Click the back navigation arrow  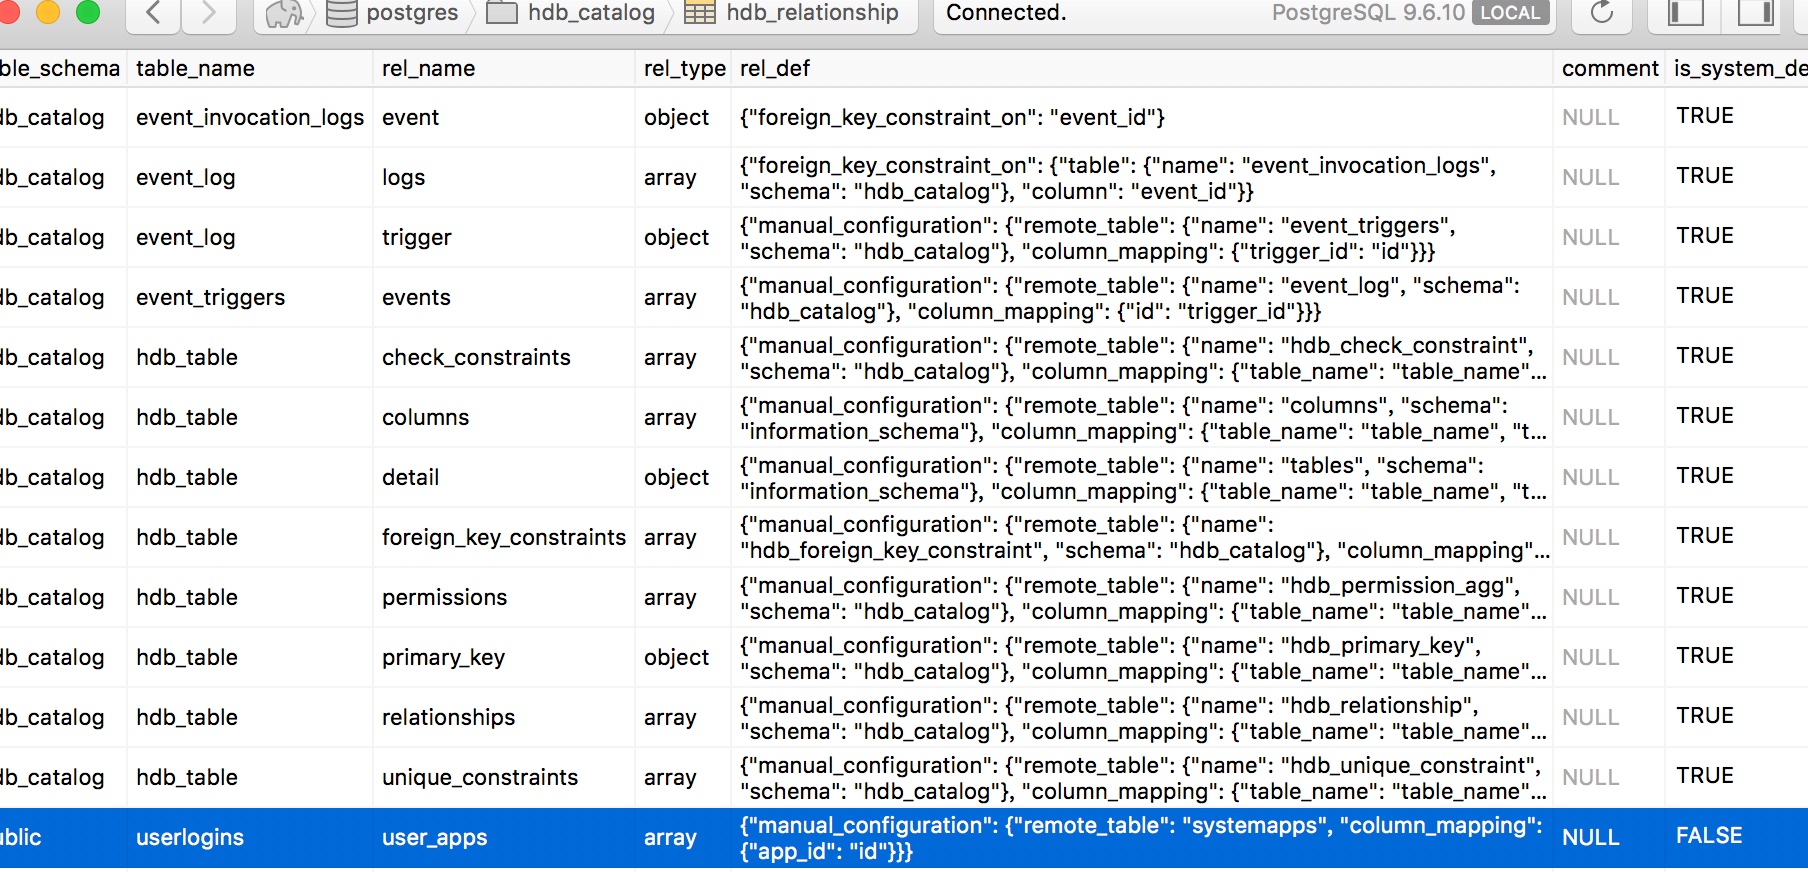153,13
